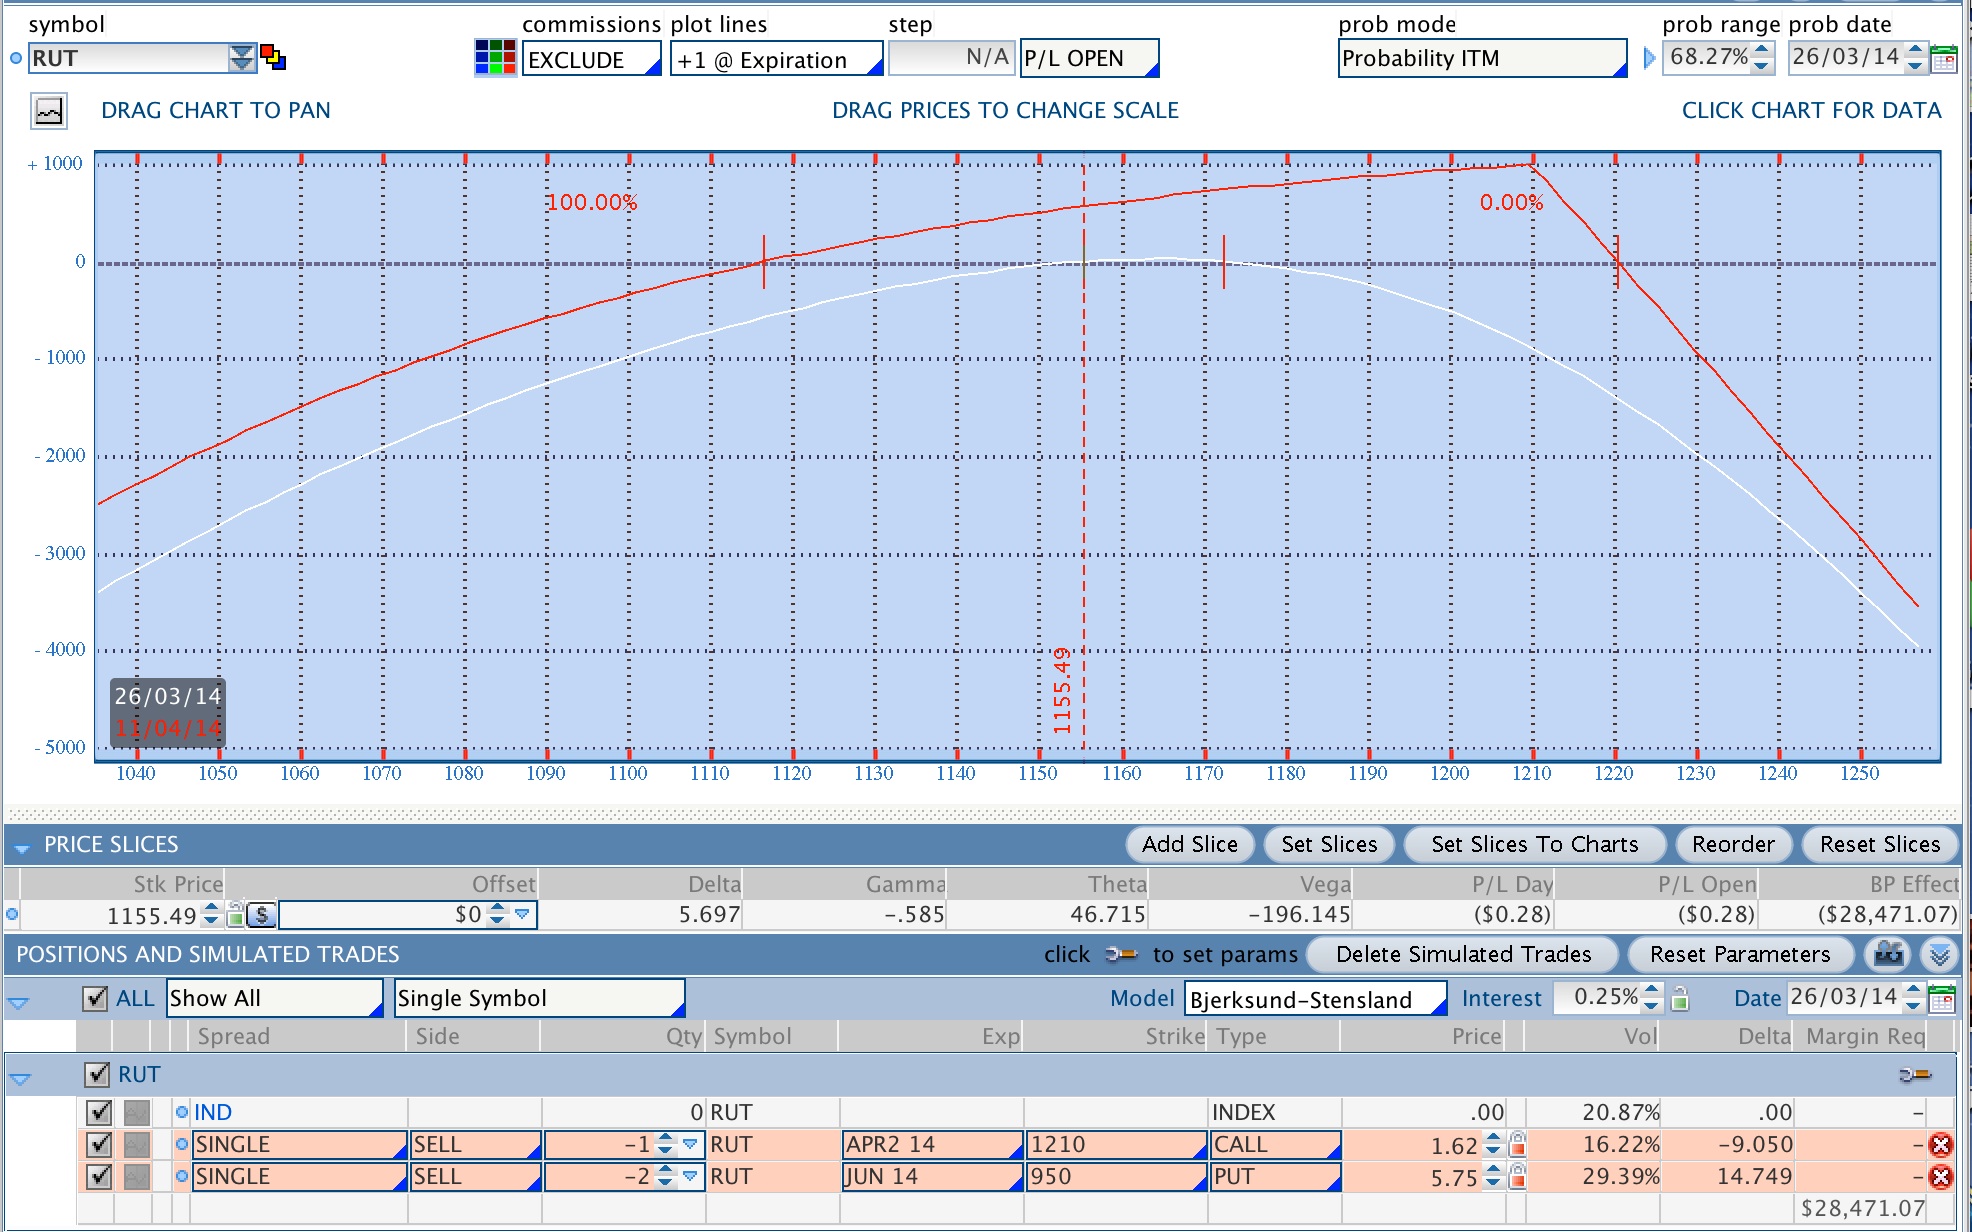Click the Reorder button
This screenshot has width=1972, height=1232.
[x=1733, y=844]
